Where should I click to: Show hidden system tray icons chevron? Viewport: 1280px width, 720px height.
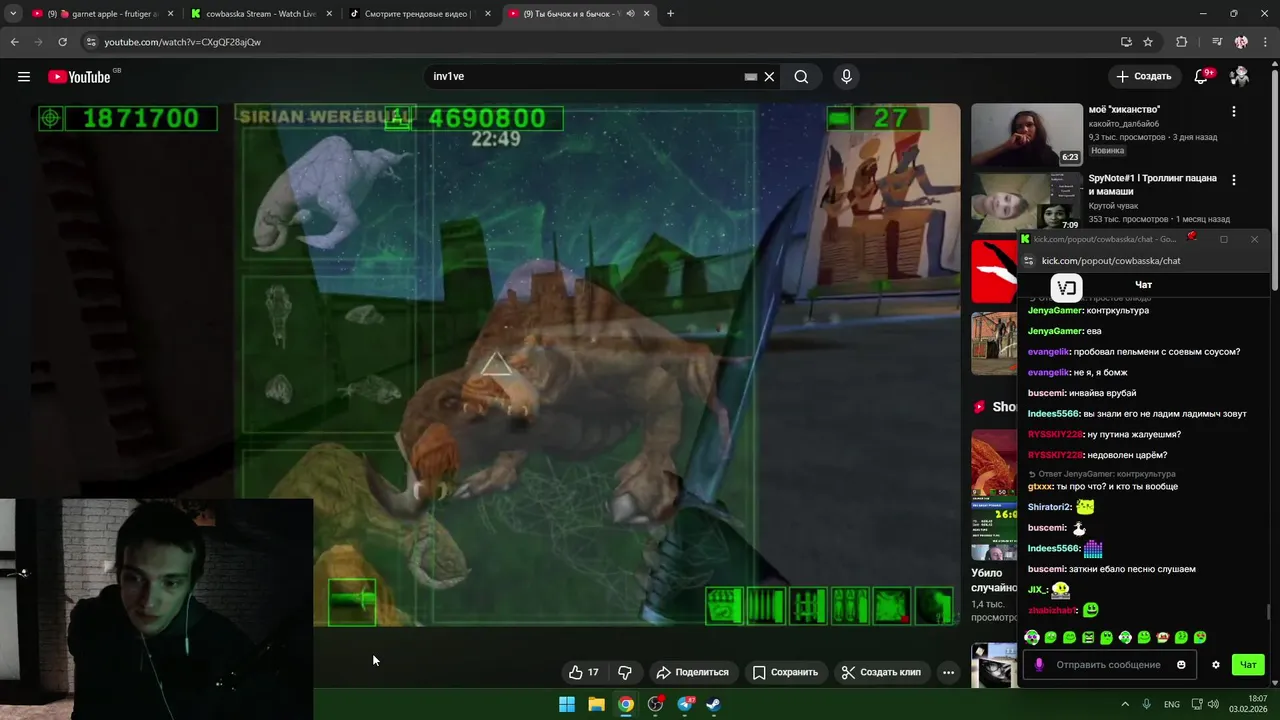click(1125, 704)
